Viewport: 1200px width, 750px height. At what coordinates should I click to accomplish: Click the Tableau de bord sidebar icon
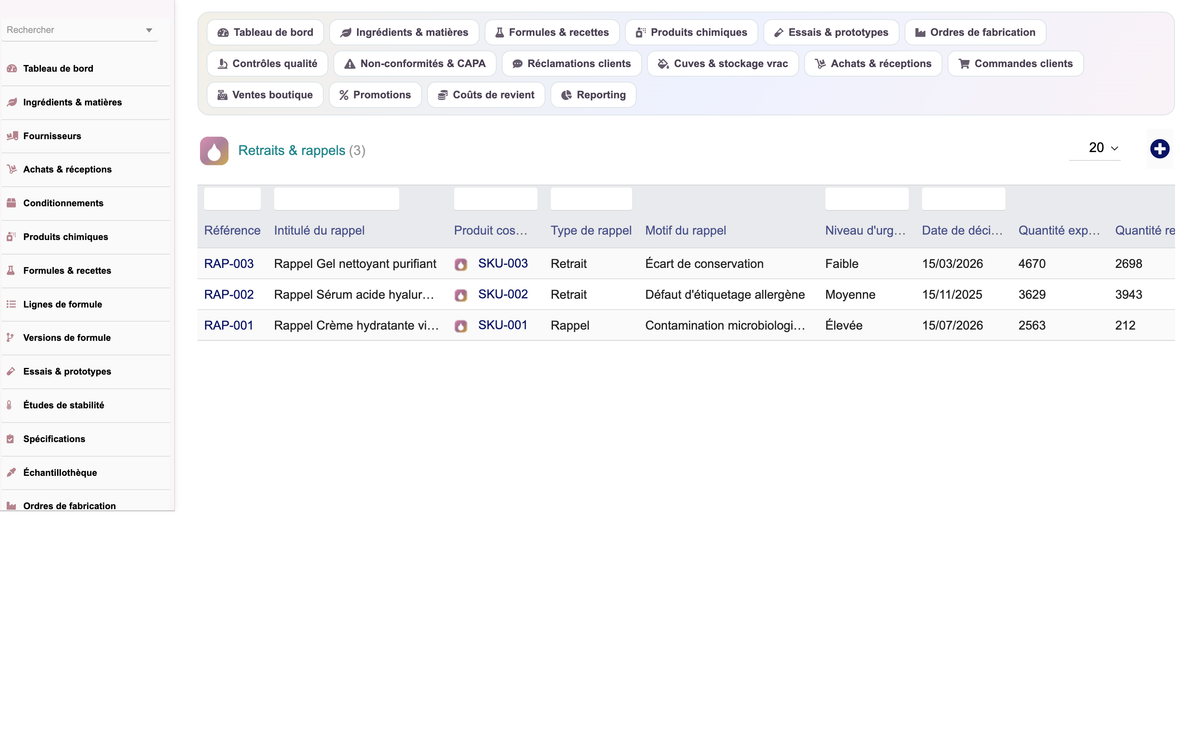(12, 69)
